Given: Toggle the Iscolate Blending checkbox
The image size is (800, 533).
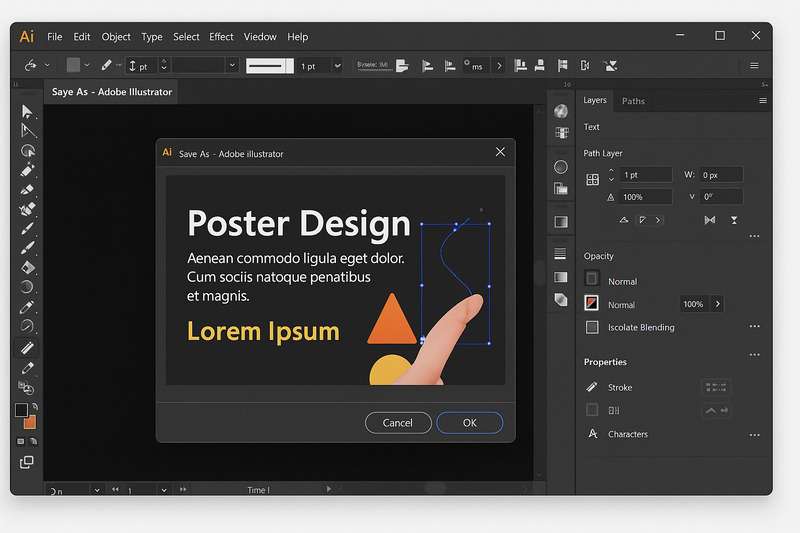Looking at the screenshot, I should [x=592, y=327].
